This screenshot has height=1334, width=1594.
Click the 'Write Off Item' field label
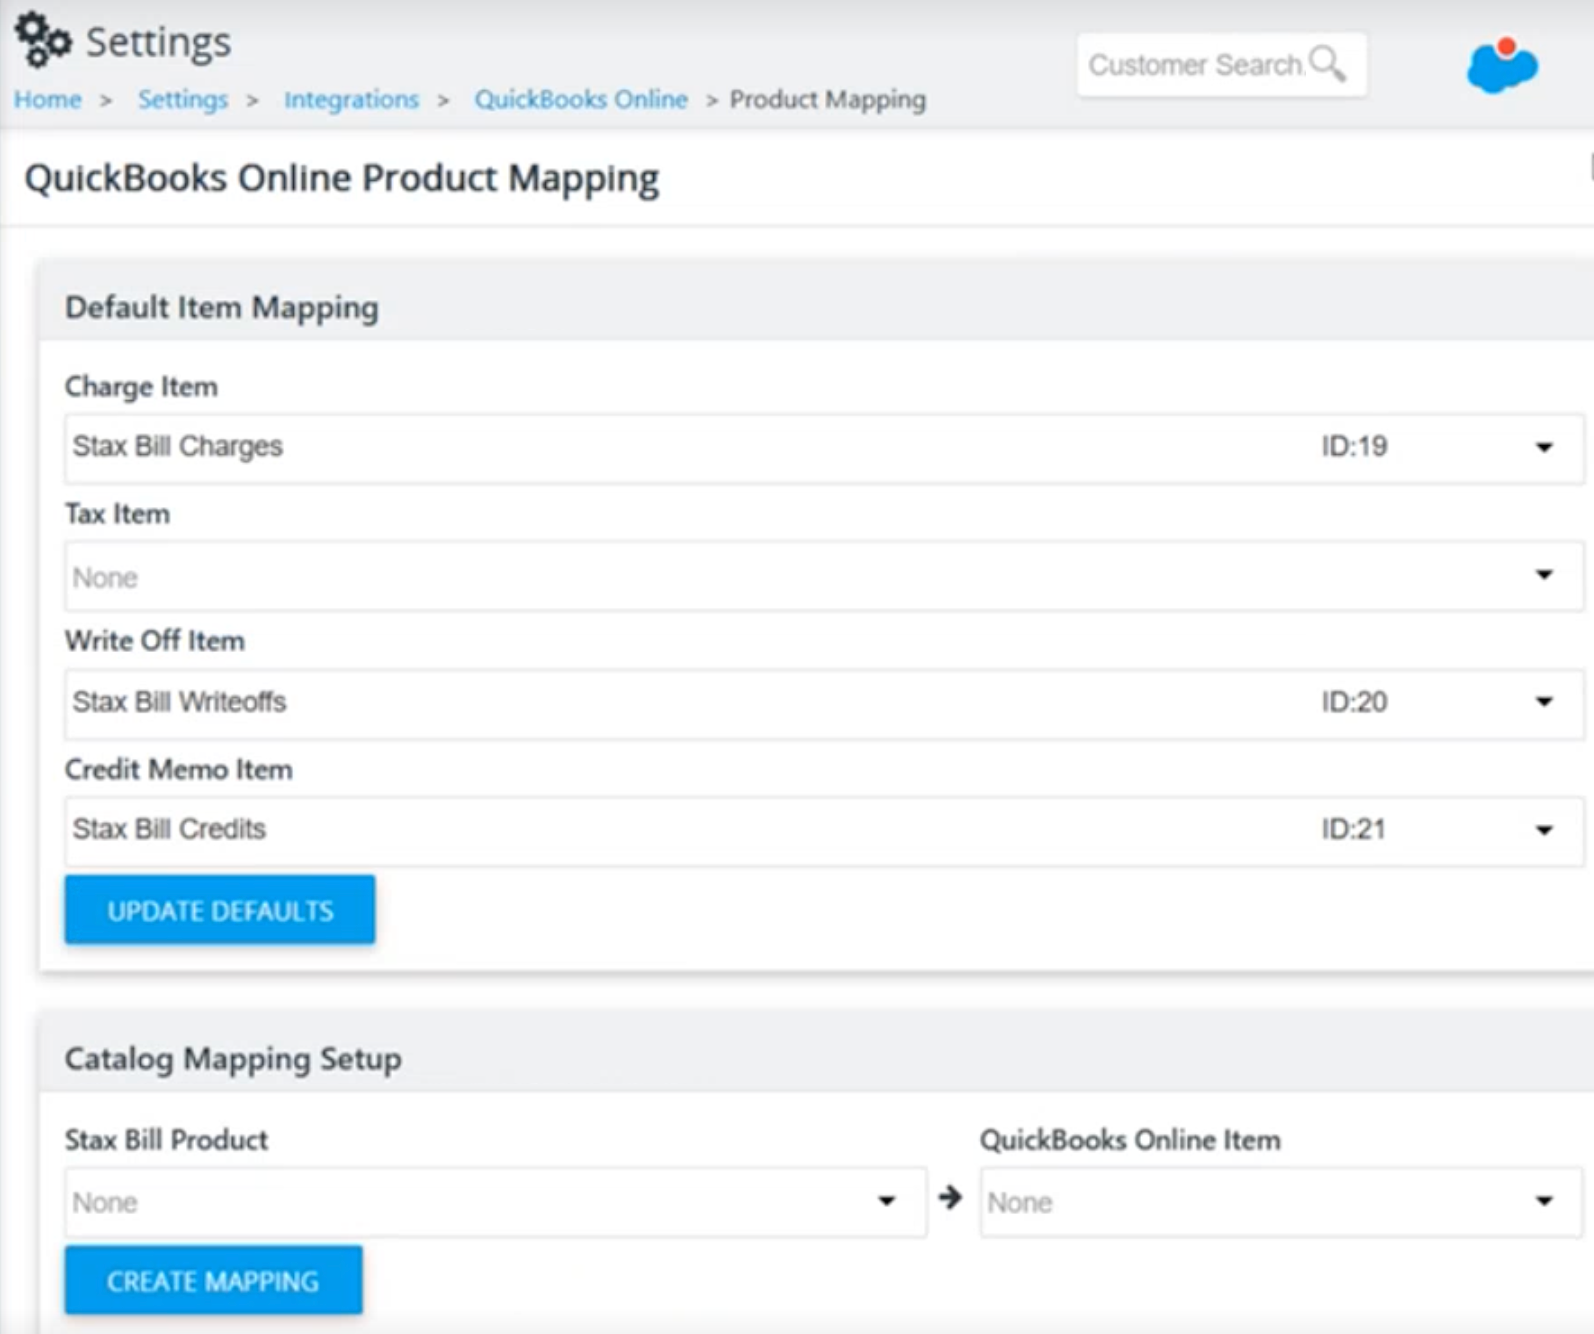point(155,641)
